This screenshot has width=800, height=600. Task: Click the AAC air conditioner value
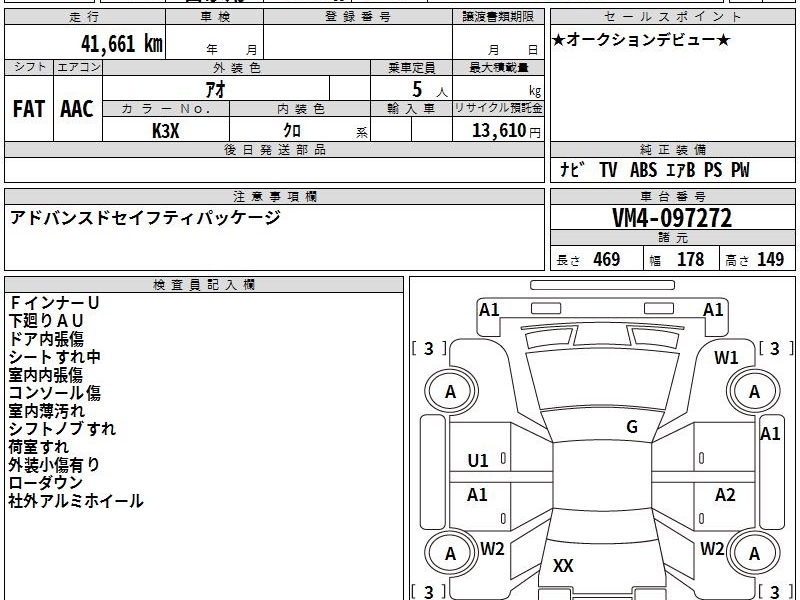[77, 109]
